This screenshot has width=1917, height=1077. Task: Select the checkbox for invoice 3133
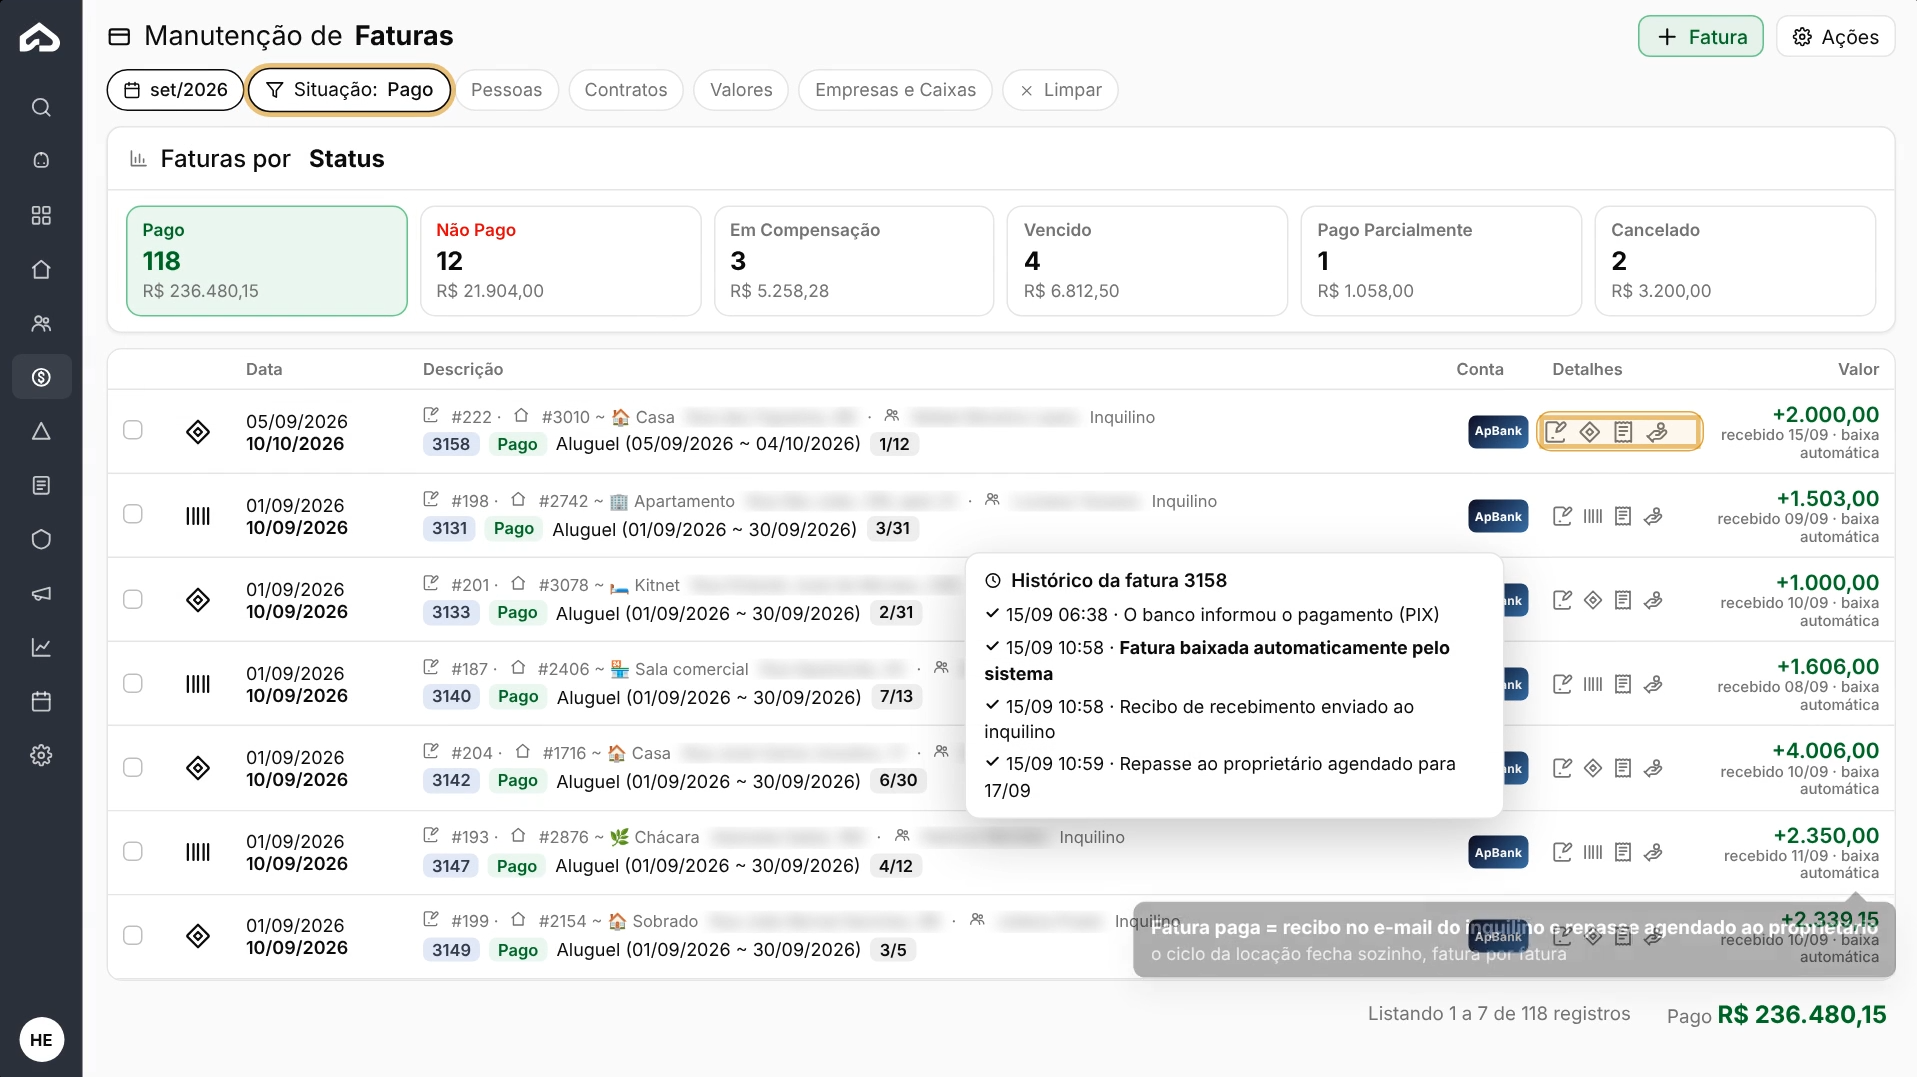point(133,599)
